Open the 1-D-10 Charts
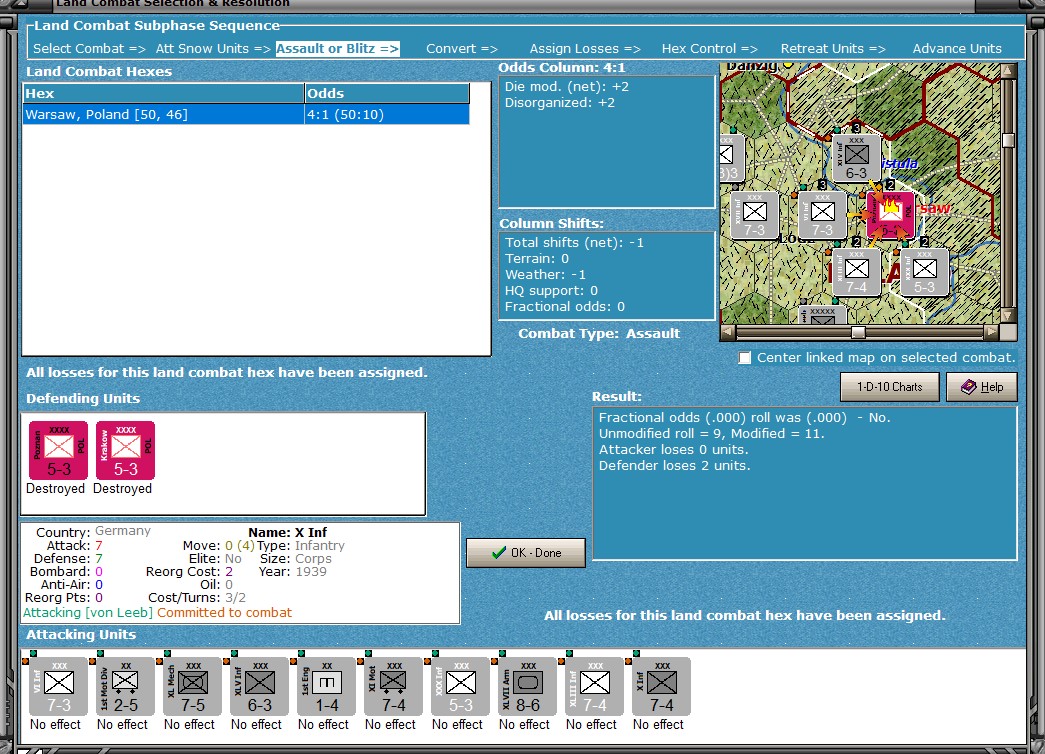The image size is (1045, 754). 889,387
